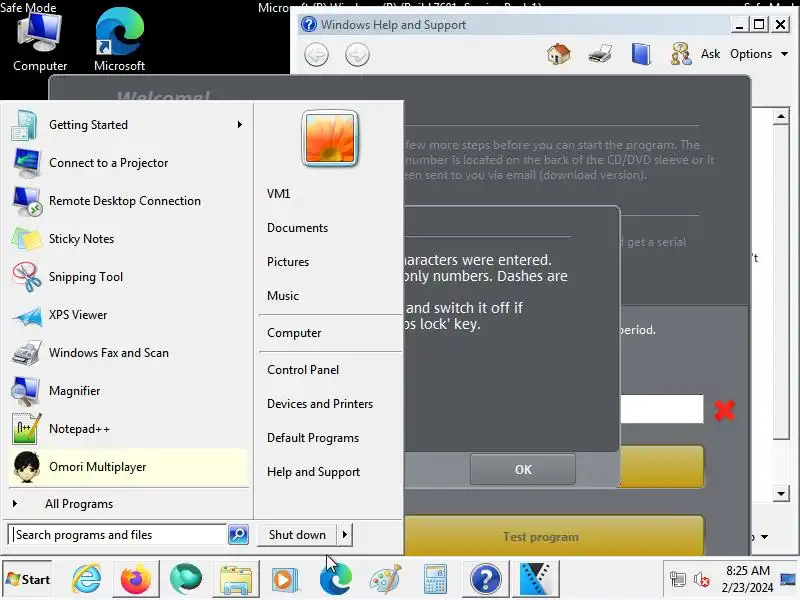Open Microsoft Edge from taskbar
Screen dimensions: 800x600
[x=336, y=579]
